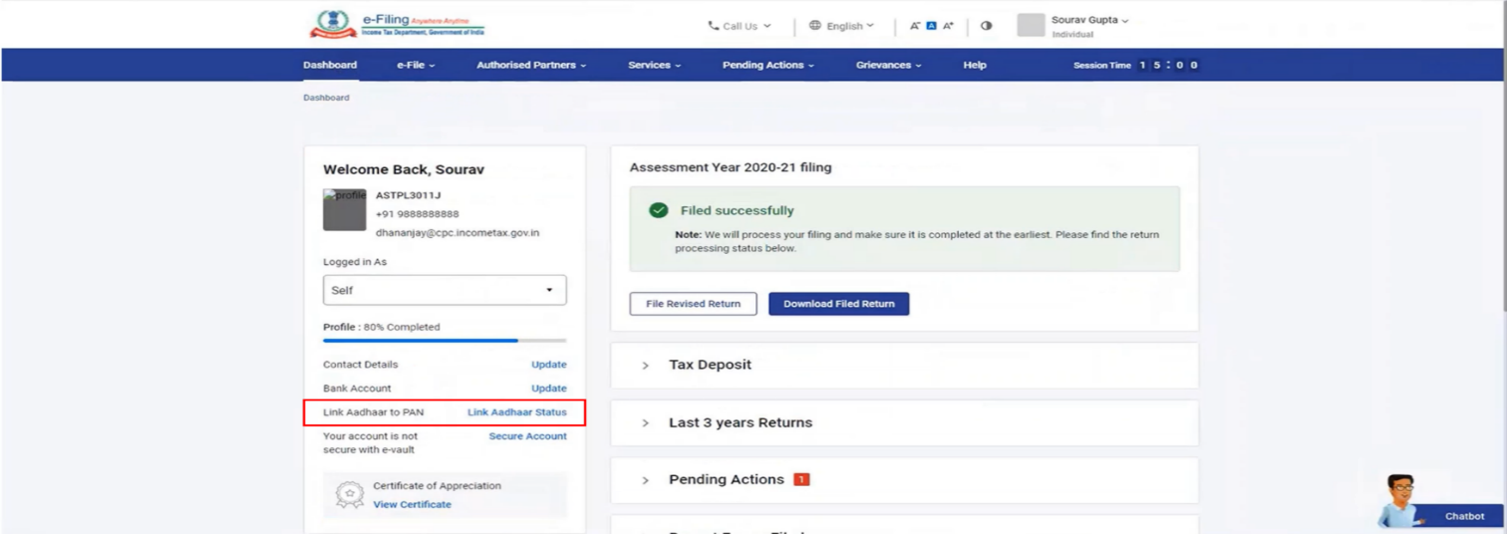Viewport: 1507px width, 534px height.
Task: Toggle the high contrast mode icon
Action: 986,26
